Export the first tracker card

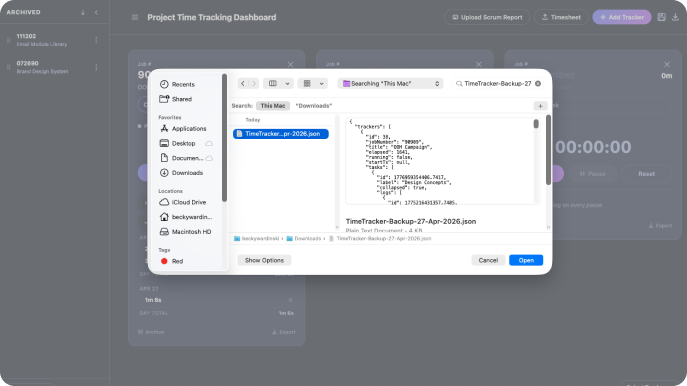tap(283, 332)
